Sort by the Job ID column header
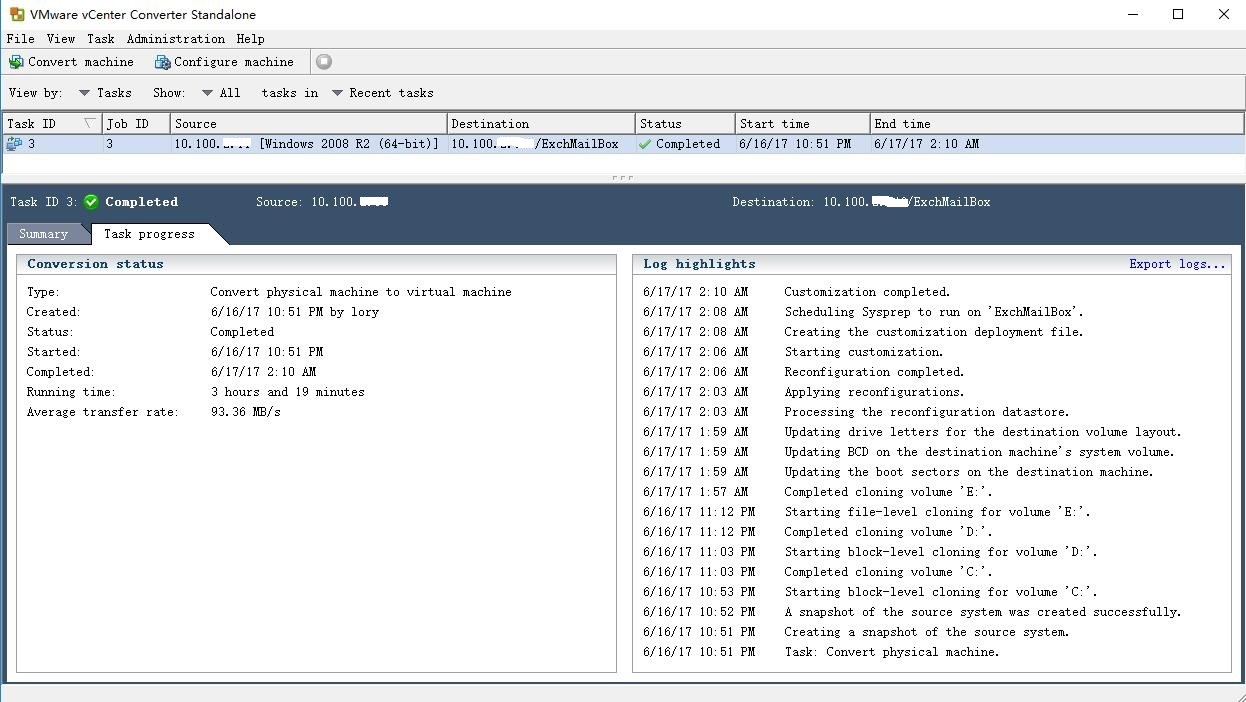This screenshot has width=1246, height=702. (135, 124)
